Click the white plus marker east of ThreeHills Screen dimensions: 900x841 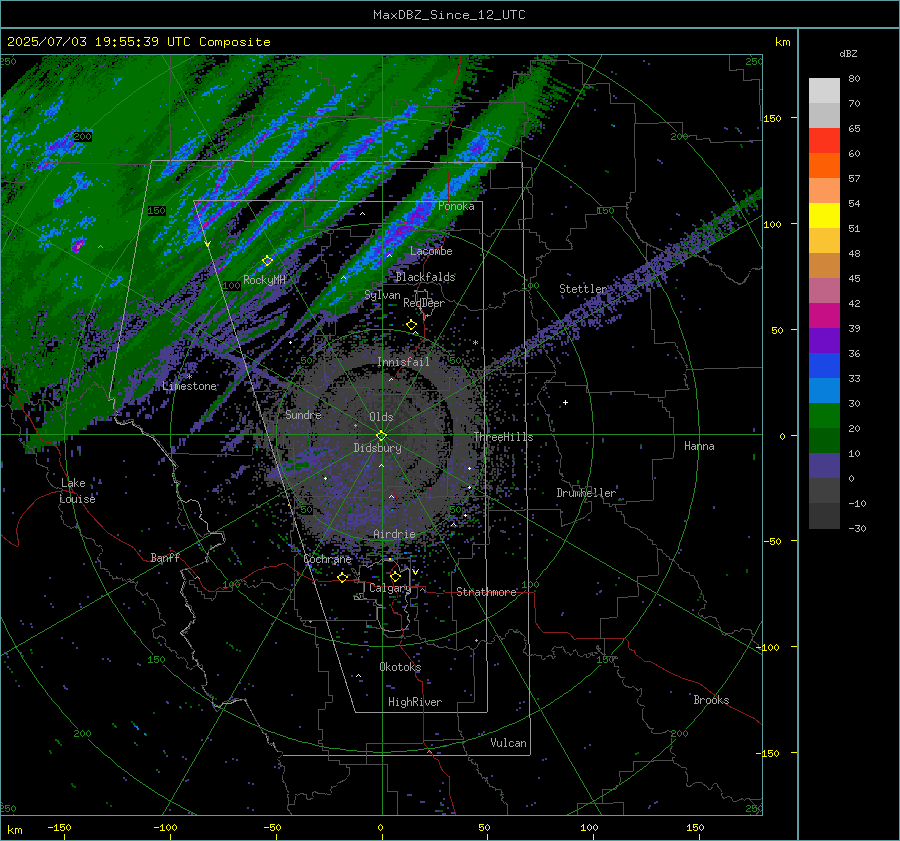click(x=565, y=402)
